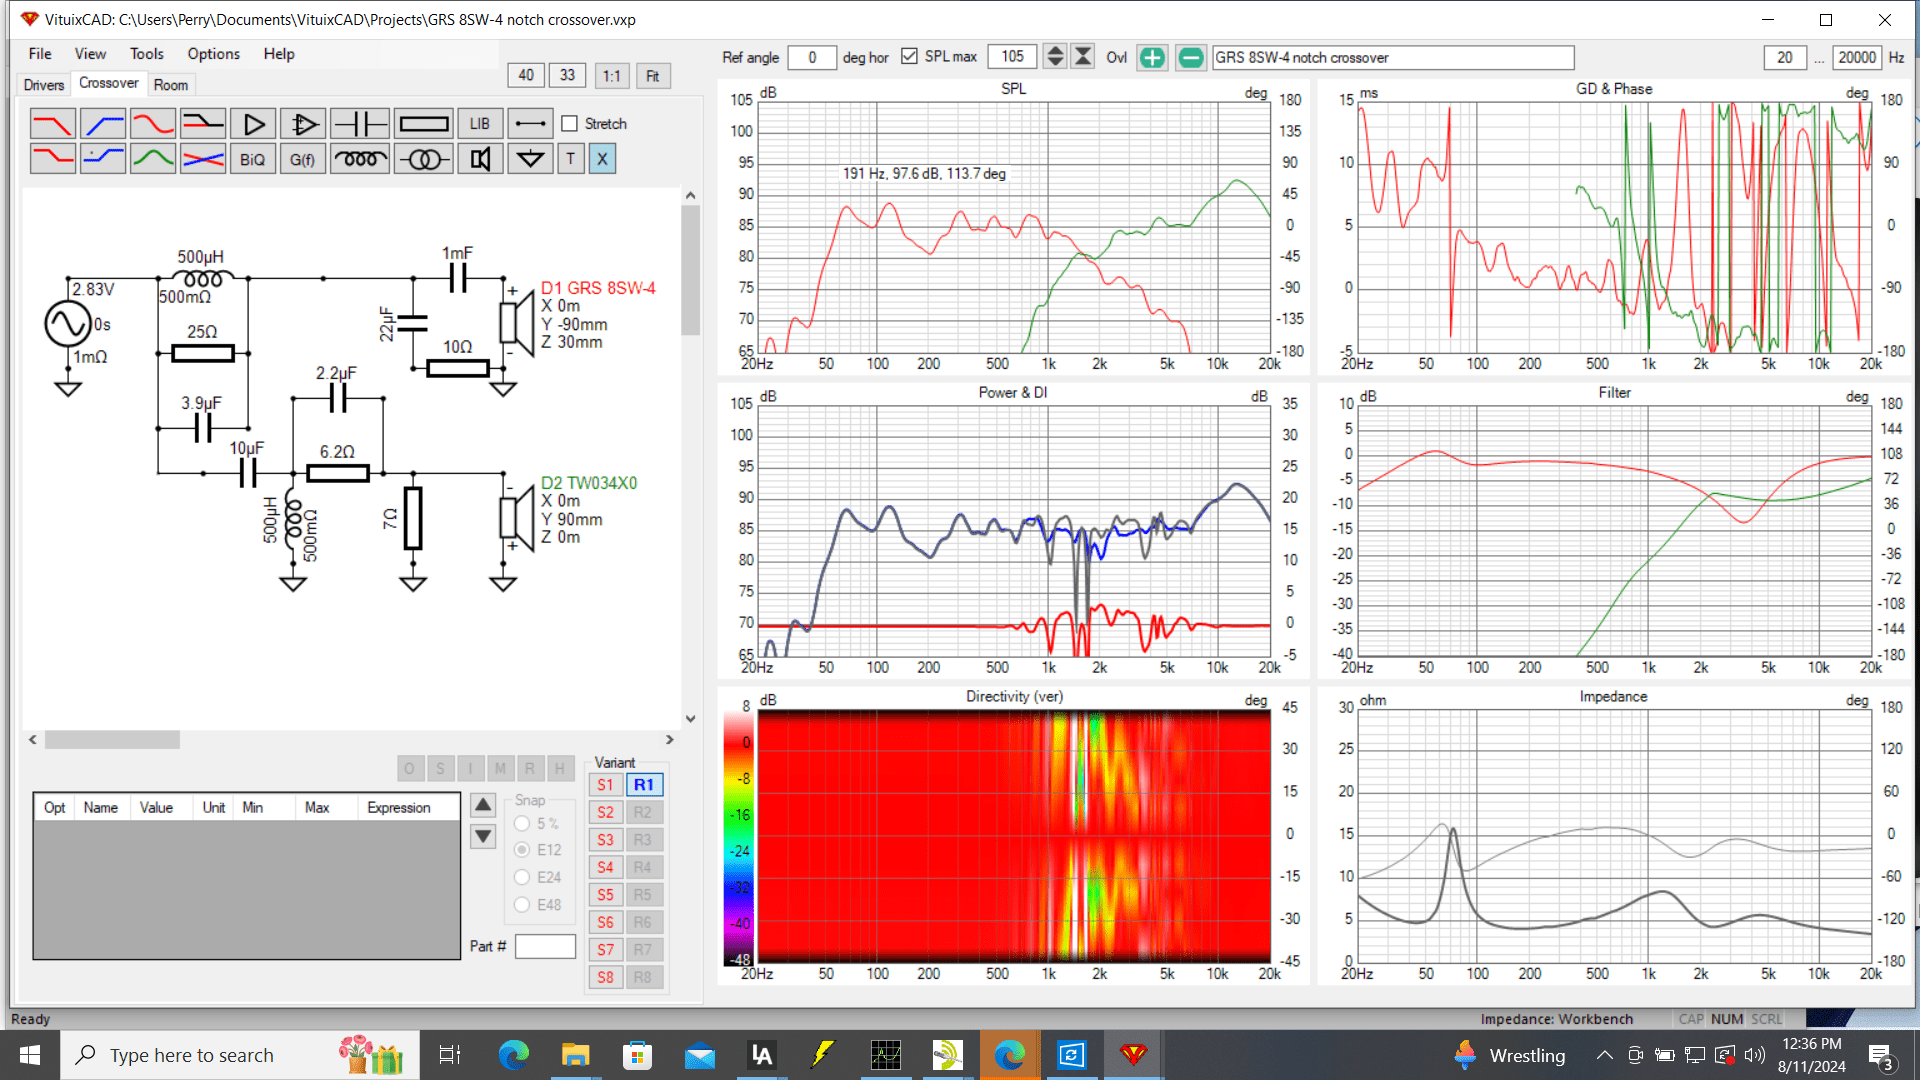Screen dimensions: 1920x1080
Task: Show hidden system tray icons
Action: coord(1604,1055)
